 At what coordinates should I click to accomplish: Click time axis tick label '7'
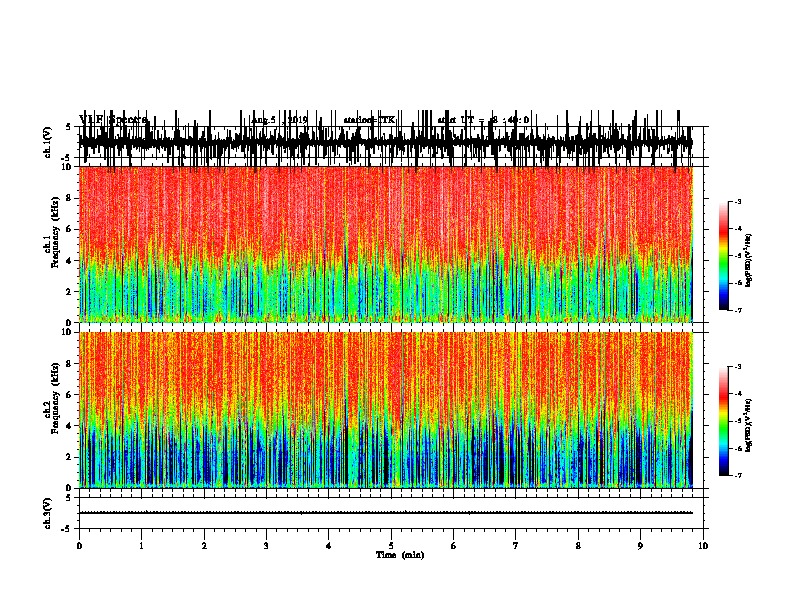pos(516,546)
